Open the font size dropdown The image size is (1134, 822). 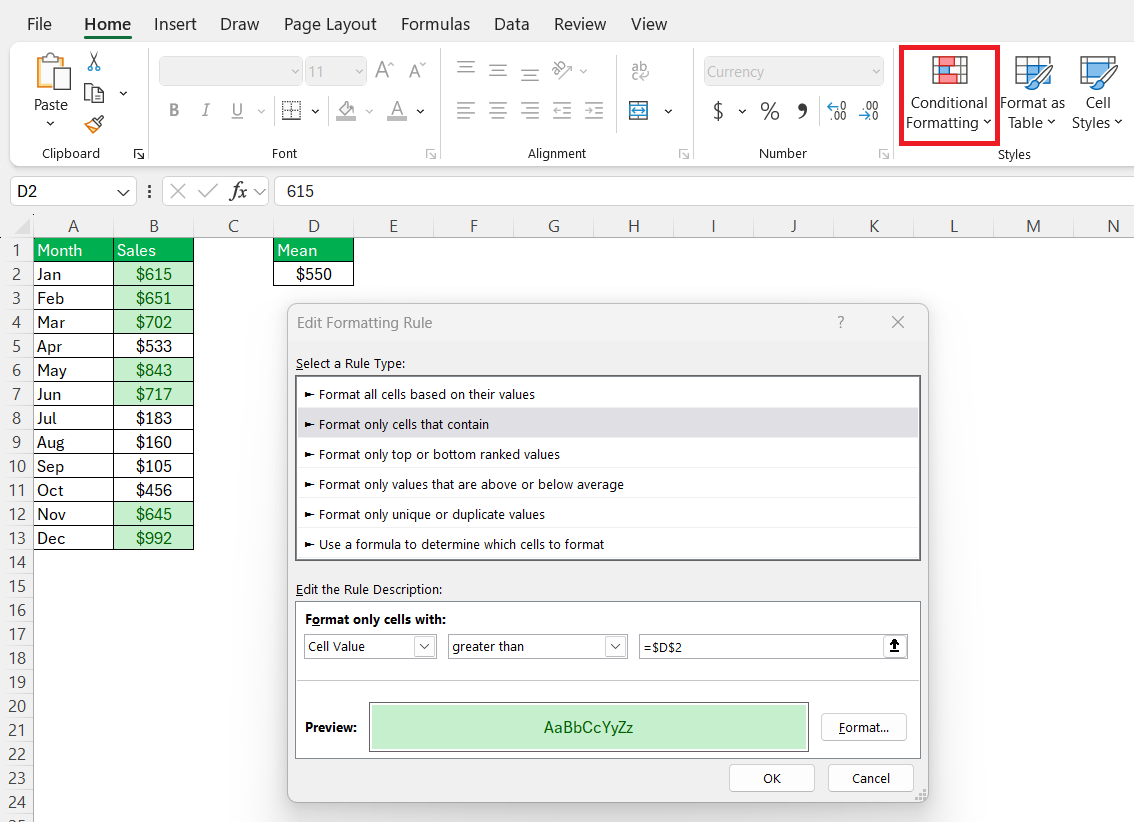tap(359, 72)
